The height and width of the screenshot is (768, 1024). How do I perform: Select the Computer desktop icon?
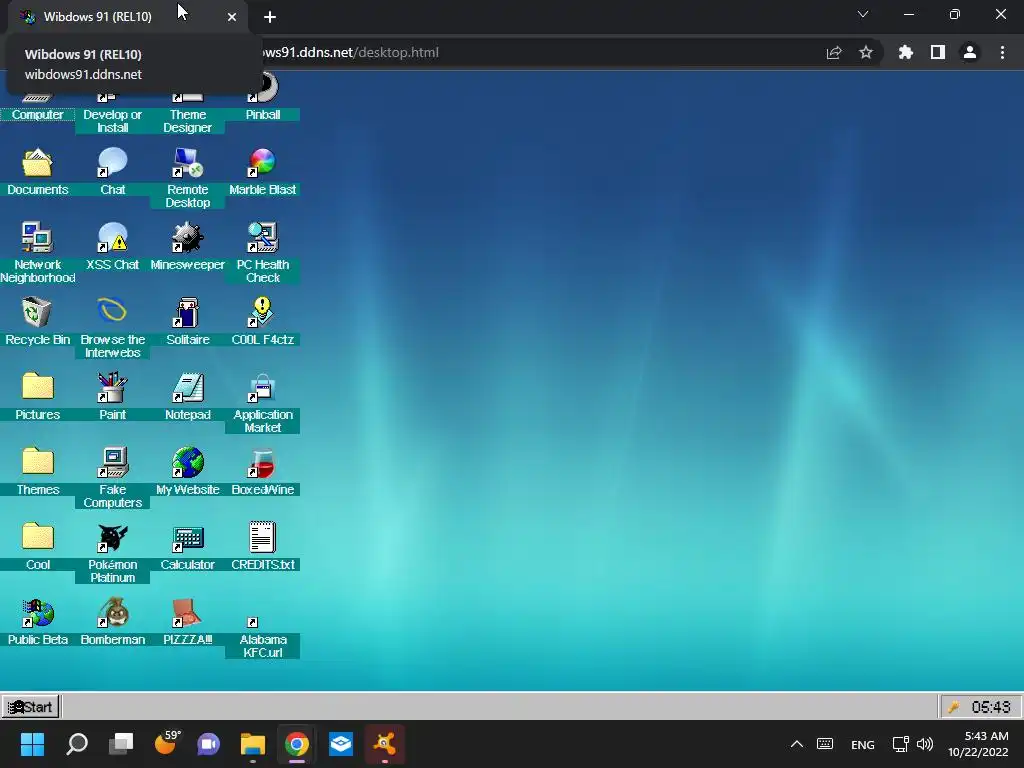click(x=37, y=114)
